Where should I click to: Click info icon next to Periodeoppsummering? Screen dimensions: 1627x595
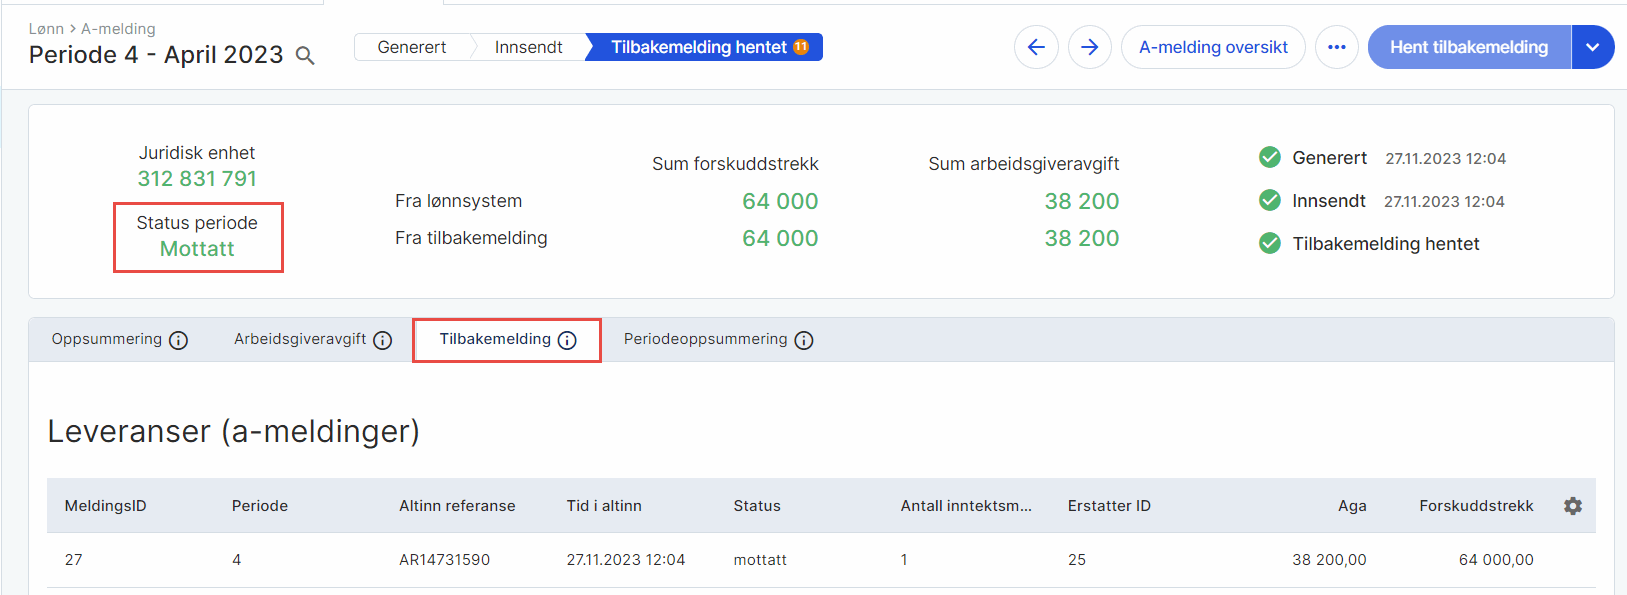tap(804, 340)
